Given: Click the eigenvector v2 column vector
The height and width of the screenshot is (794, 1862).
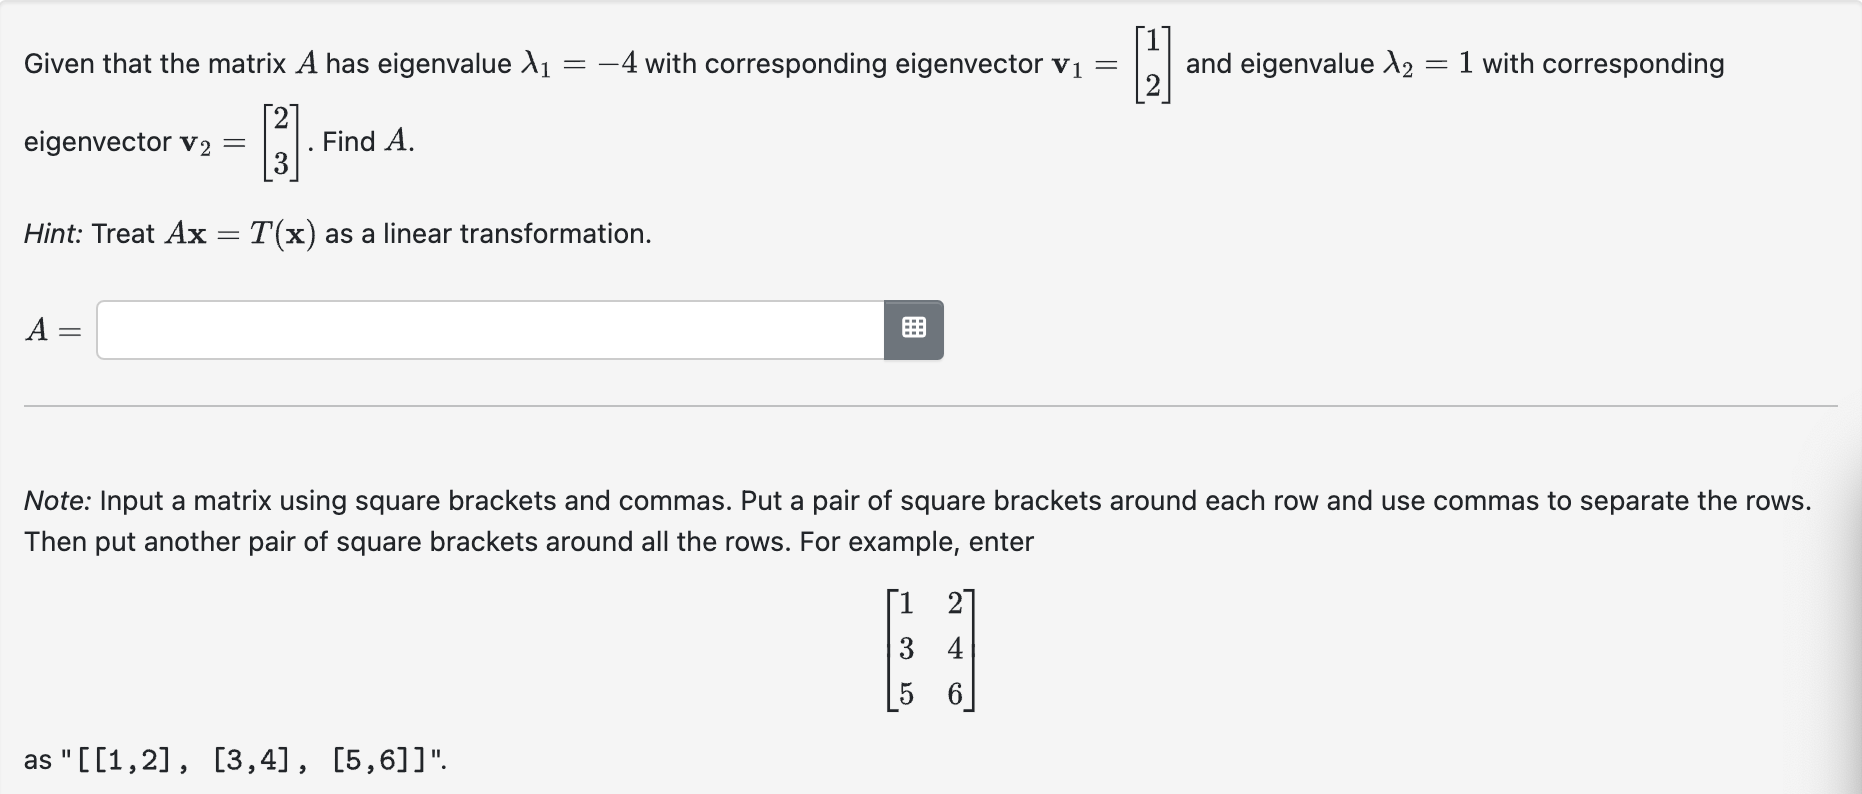Looking at the screenshot, I should (281, 142).
